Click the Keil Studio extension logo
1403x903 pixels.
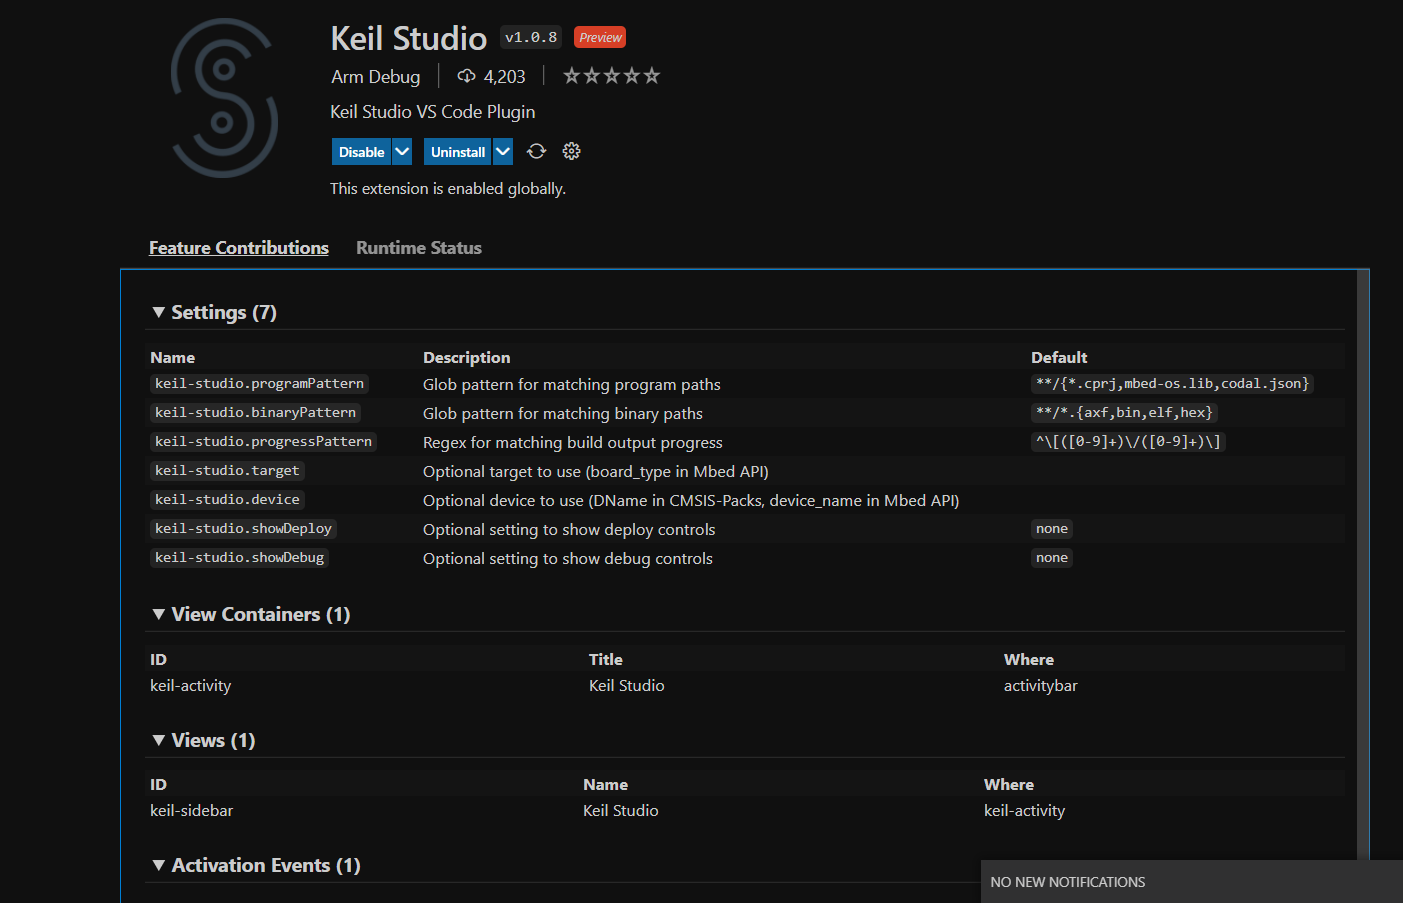(224, 98)
